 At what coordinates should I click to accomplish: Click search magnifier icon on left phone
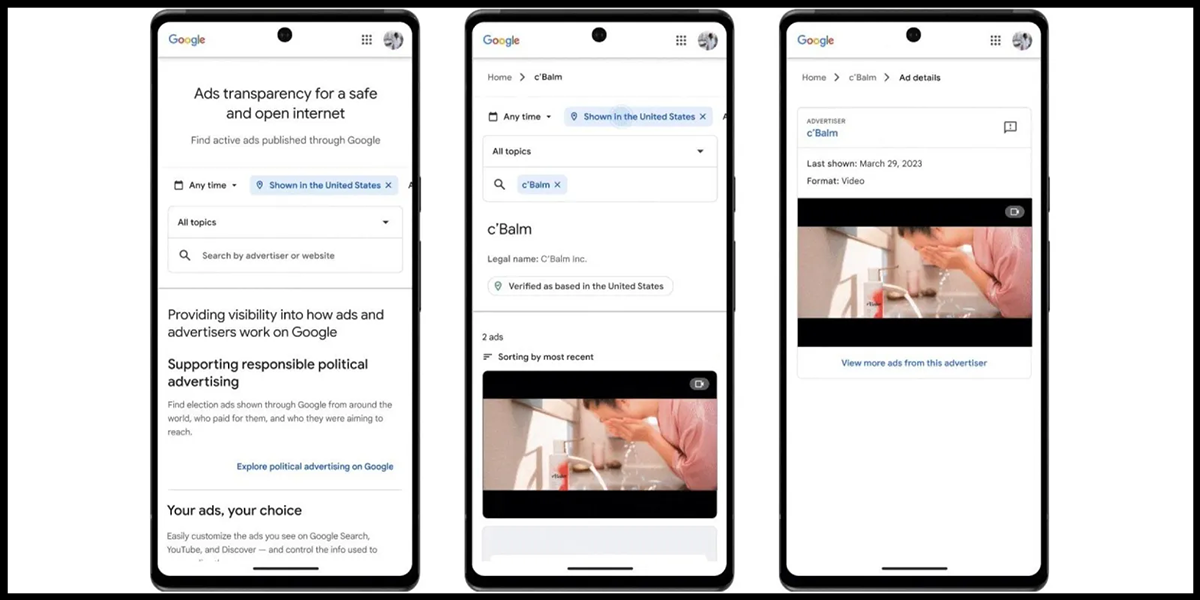point(185,256)
